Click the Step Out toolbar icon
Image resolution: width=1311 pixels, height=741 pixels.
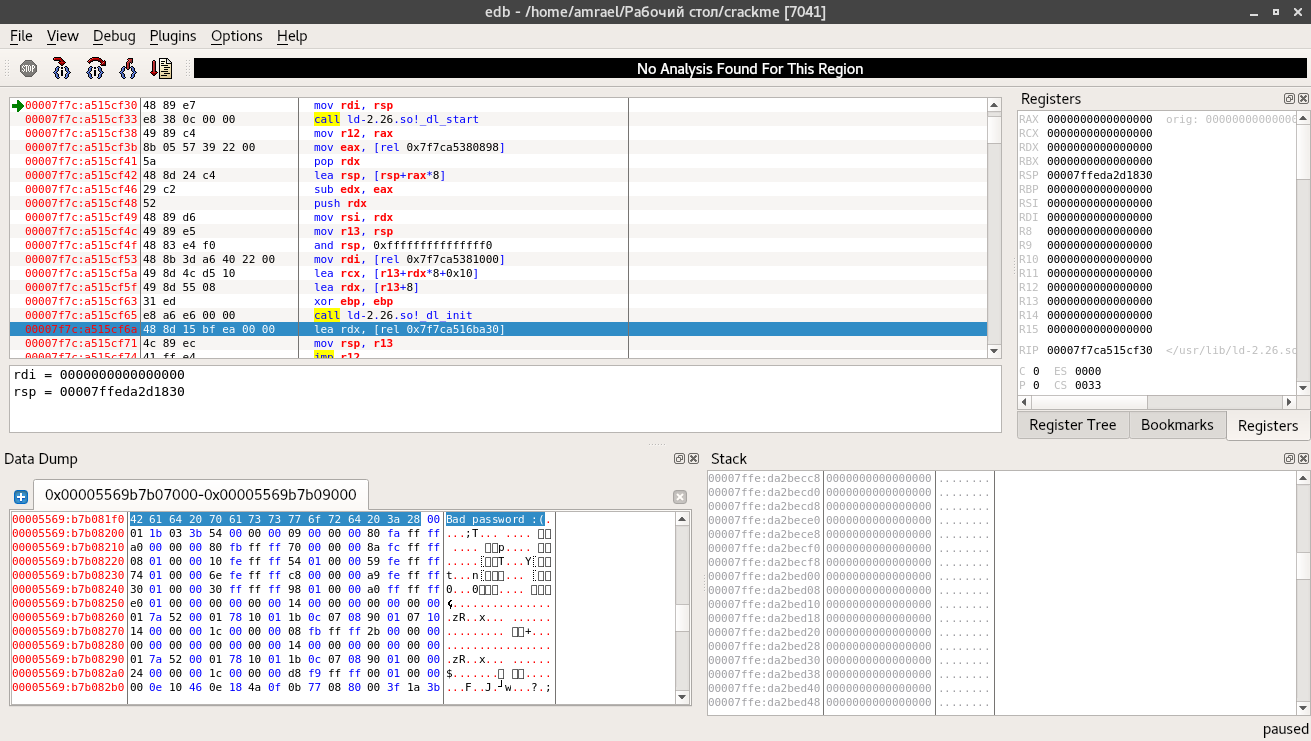point(128,69)
